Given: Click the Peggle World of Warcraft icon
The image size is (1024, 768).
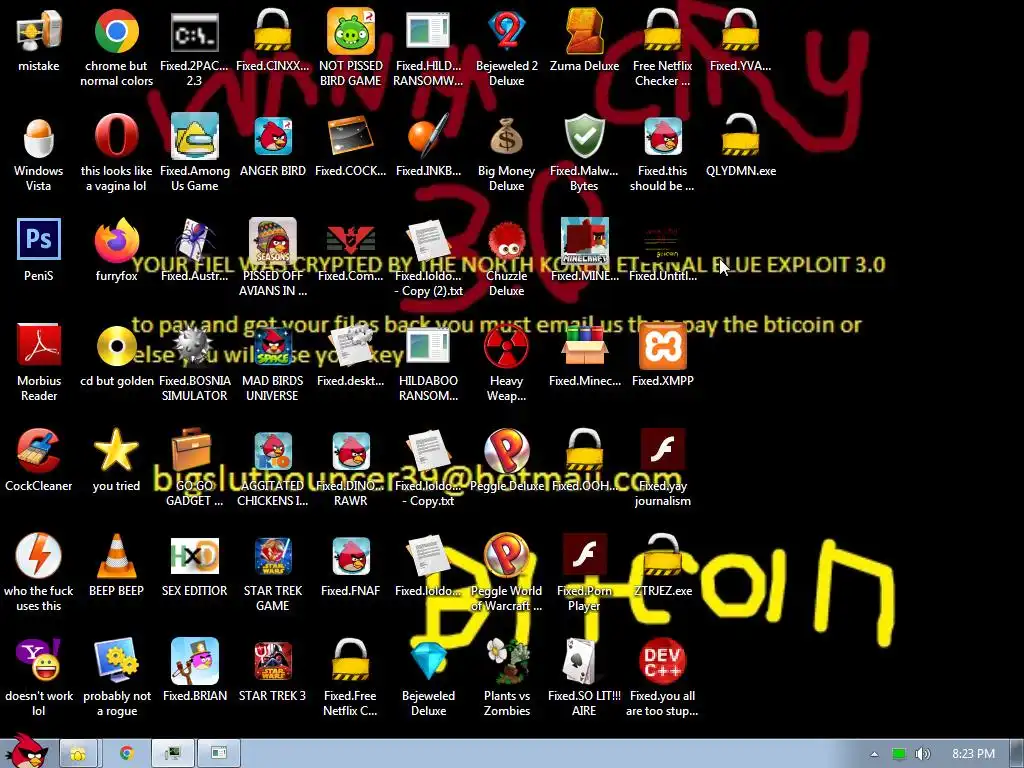Looking at the screenshot, I should coord(507,556).
